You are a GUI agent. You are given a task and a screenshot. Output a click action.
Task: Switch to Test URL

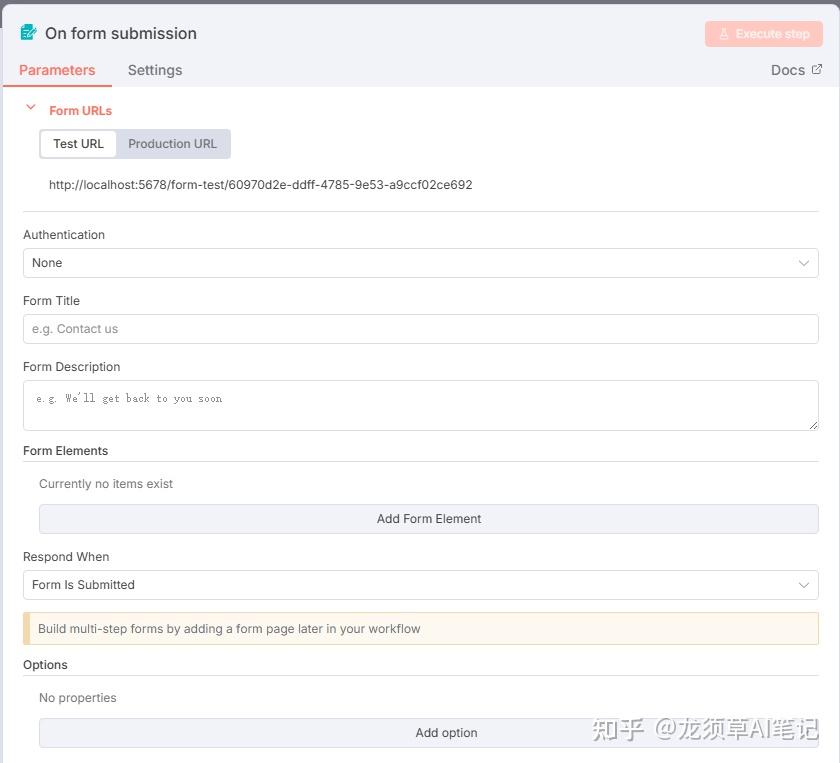pyautogui.click(x=78, y=144)
